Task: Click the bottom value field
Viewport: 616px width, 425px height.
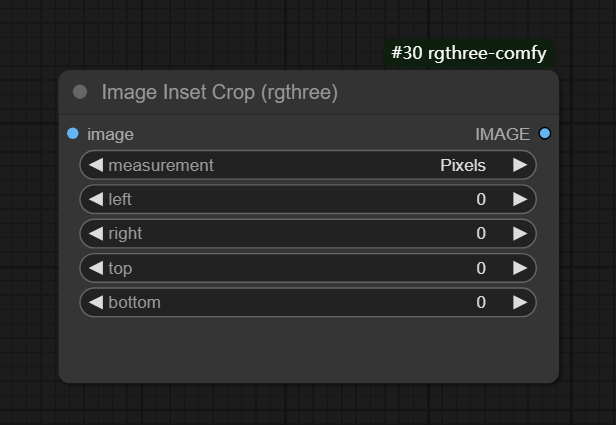Action: [308, 302]
